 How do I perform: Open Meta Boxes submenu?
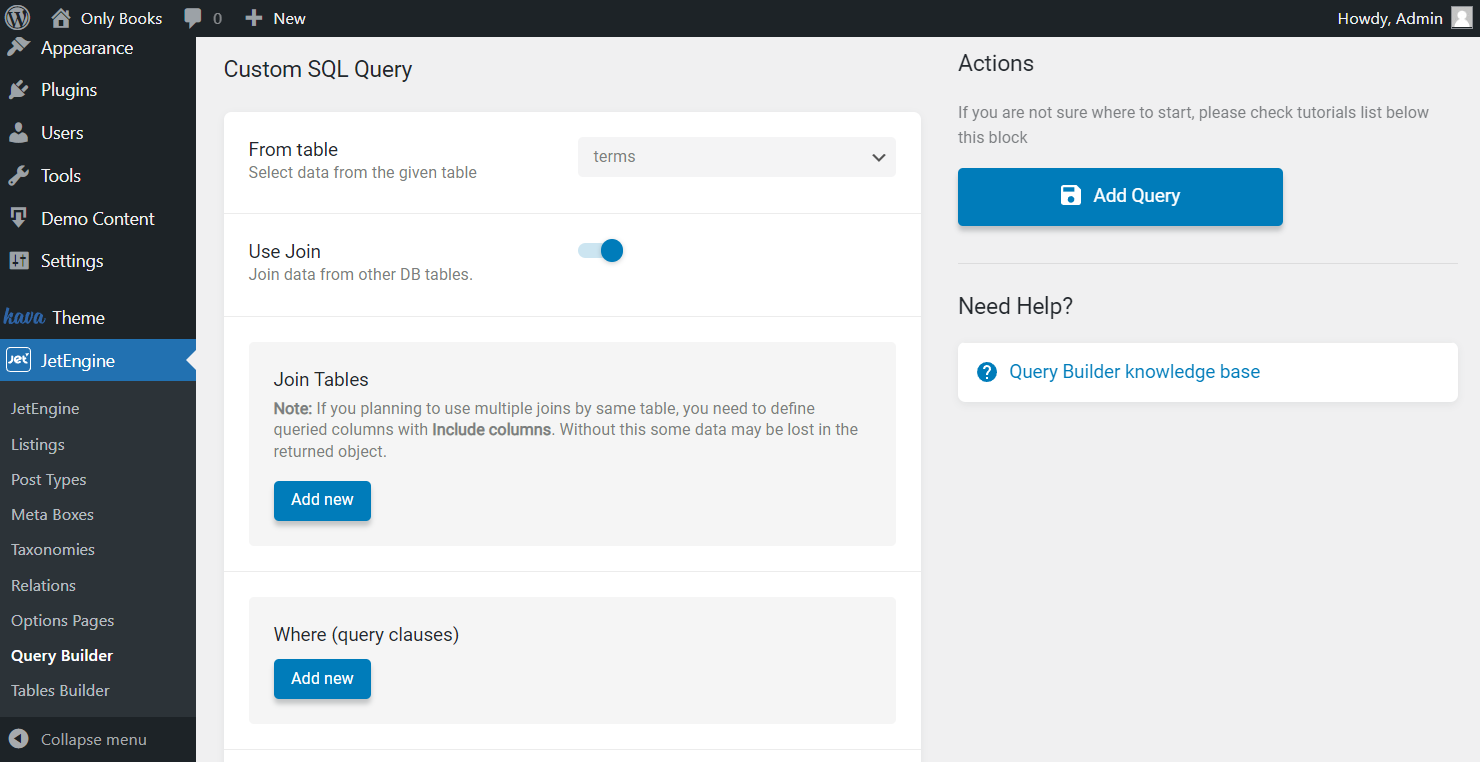coord(52,515)
